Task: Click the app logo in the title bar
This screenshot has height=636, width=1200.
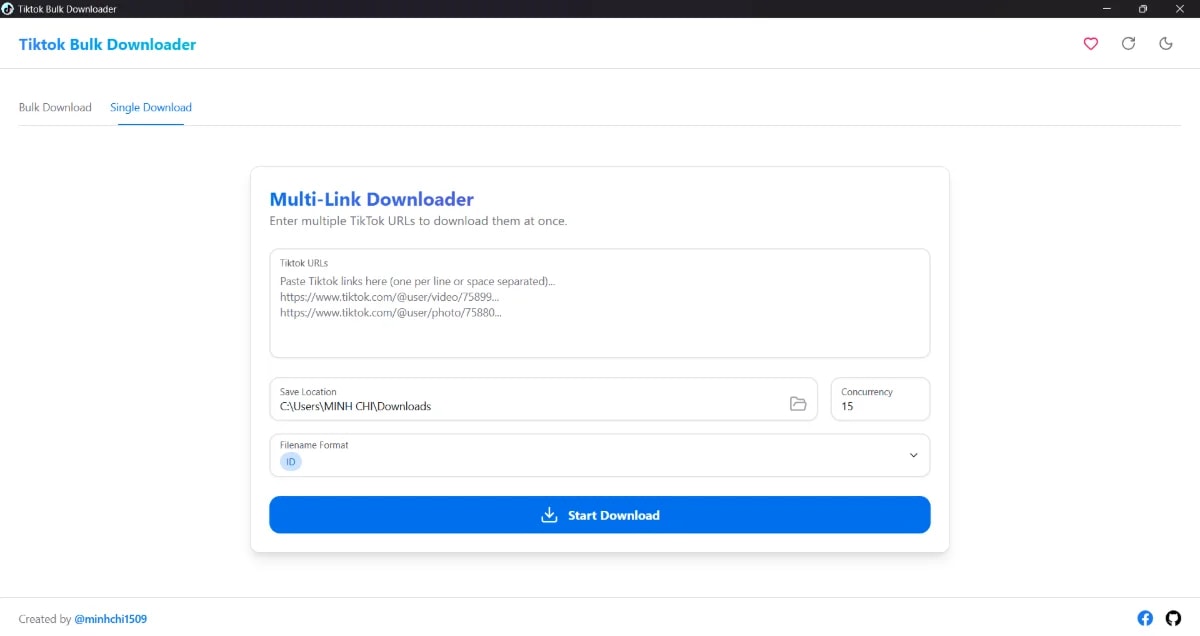Action: coord(8,8)
